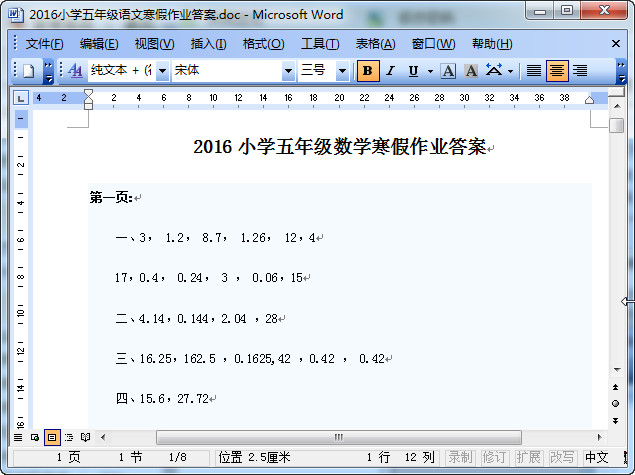Switch to Outline view icon
Image resolution: width=635 pixels, height=475 pixels.
click(69, 437)
